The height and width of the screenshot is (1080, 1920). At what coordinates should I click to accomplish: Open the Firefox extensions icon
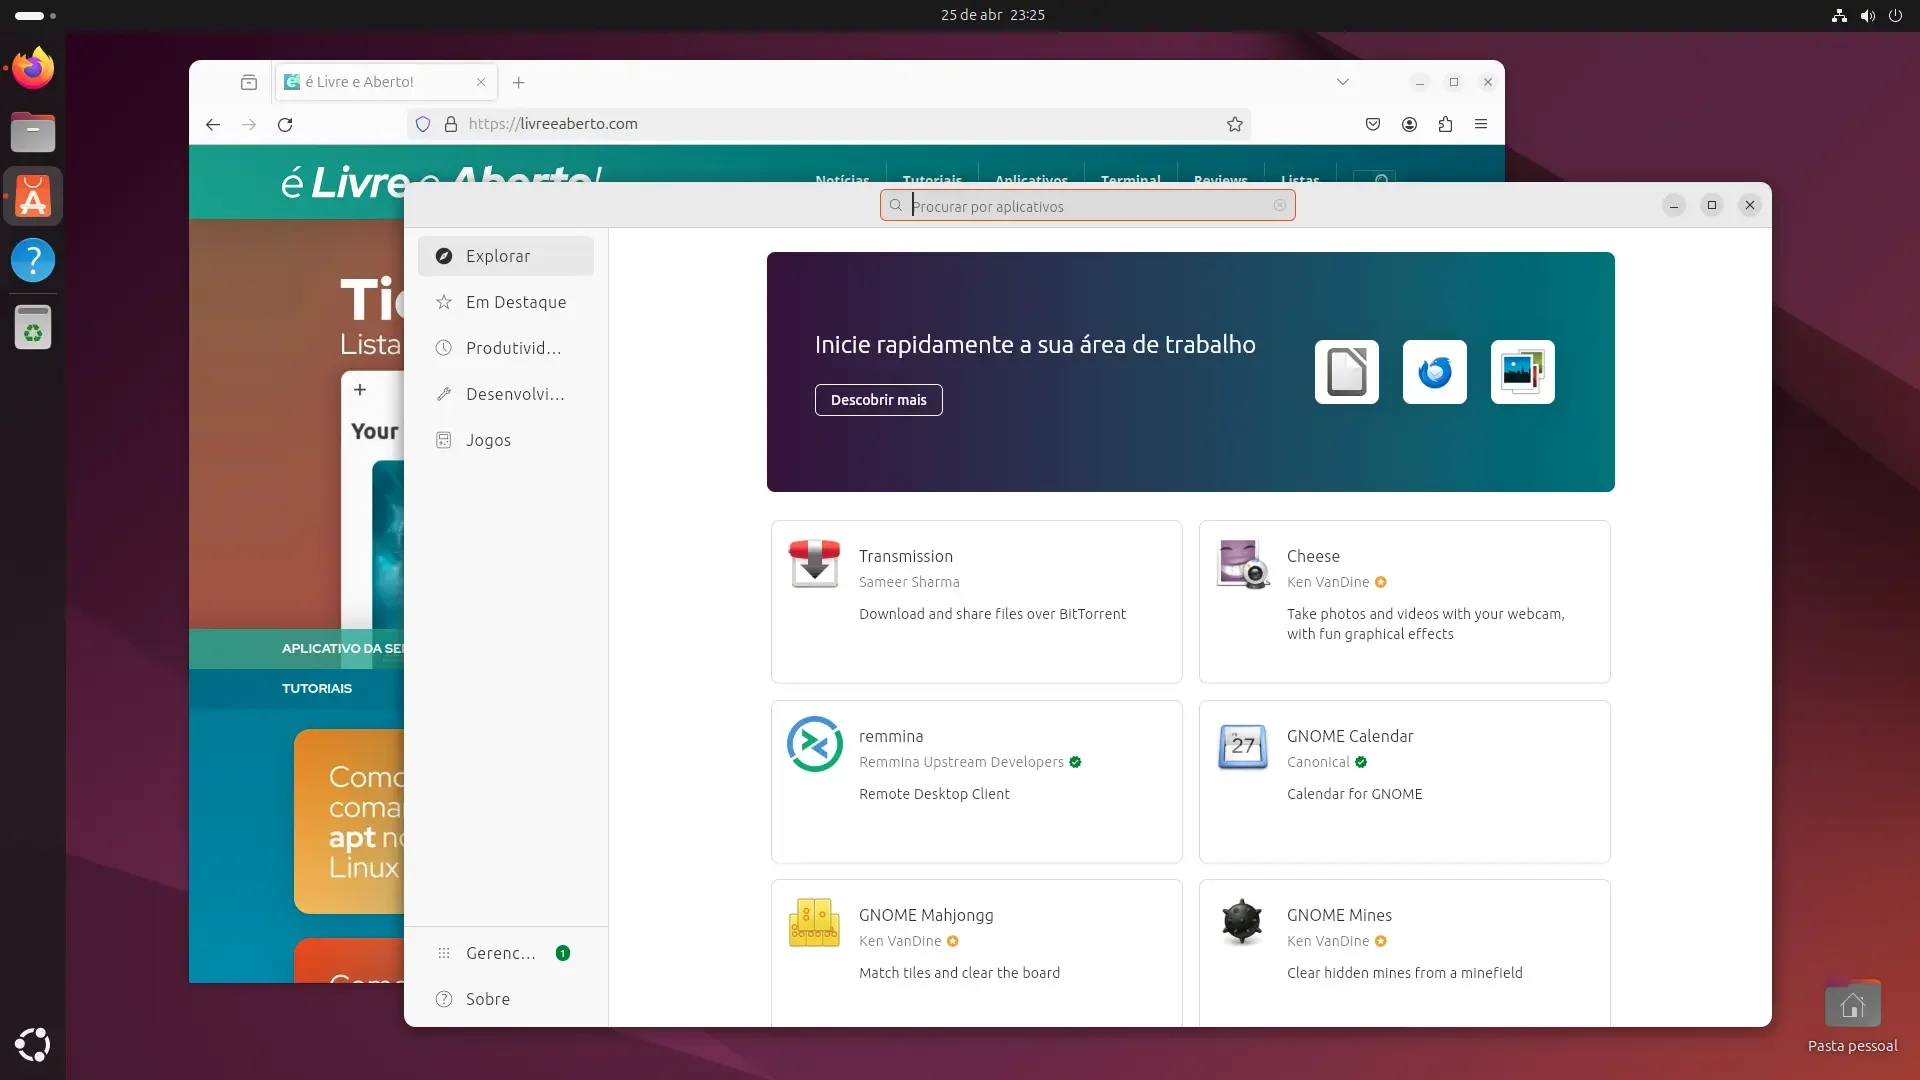coord(1445,124)
